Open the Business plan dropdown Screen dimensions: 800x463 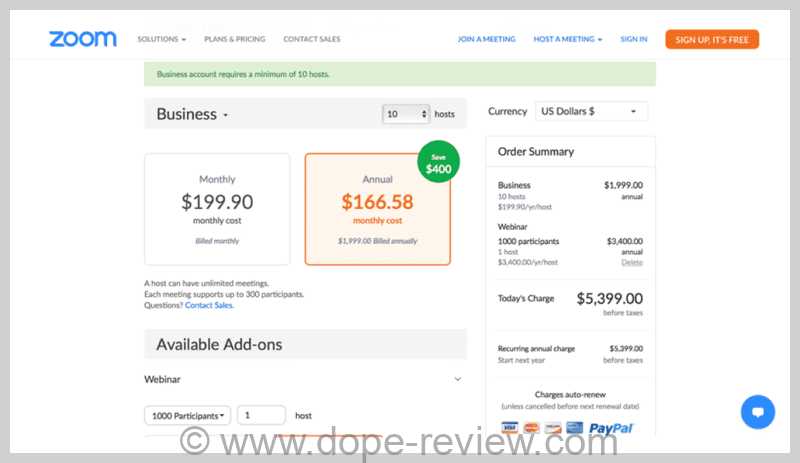pos(193,114)
